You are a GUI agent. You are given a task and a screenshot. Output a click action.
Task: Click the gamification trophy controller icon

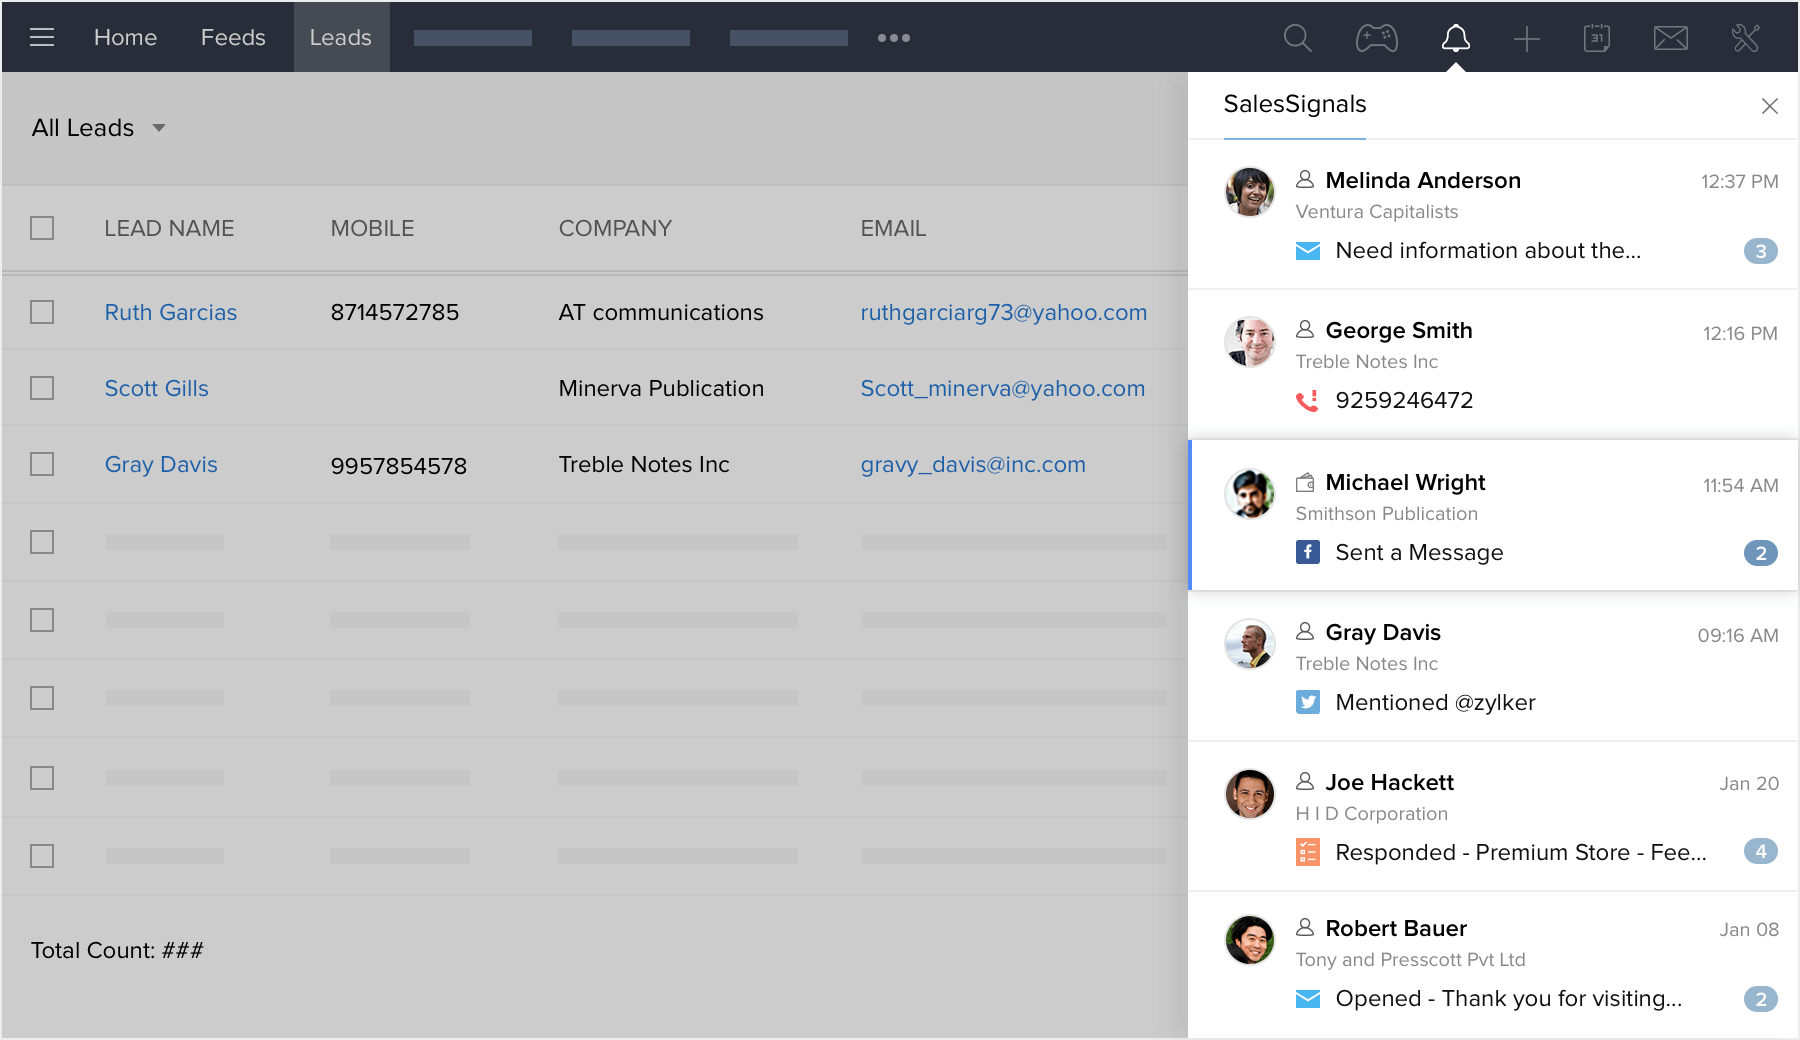pyautogui.click(x=1377, y=38)
